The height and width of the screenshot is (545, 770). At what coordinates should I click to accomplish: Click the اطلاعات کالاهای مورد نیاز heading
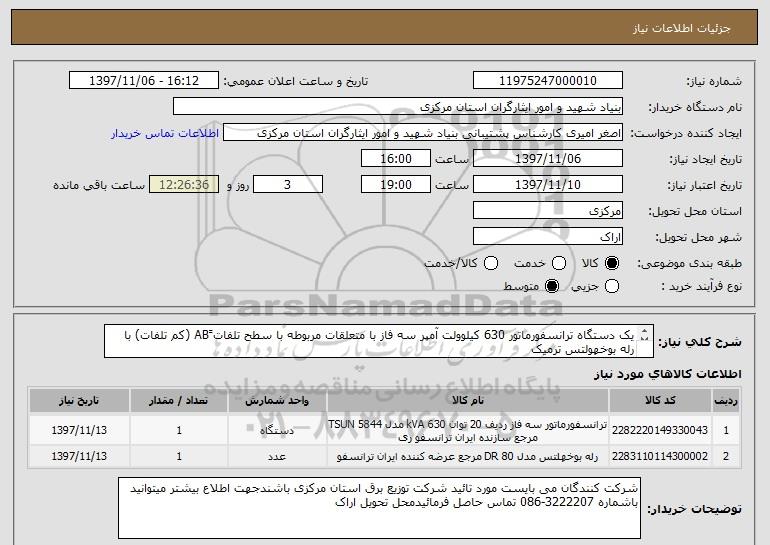click(668, 374)
